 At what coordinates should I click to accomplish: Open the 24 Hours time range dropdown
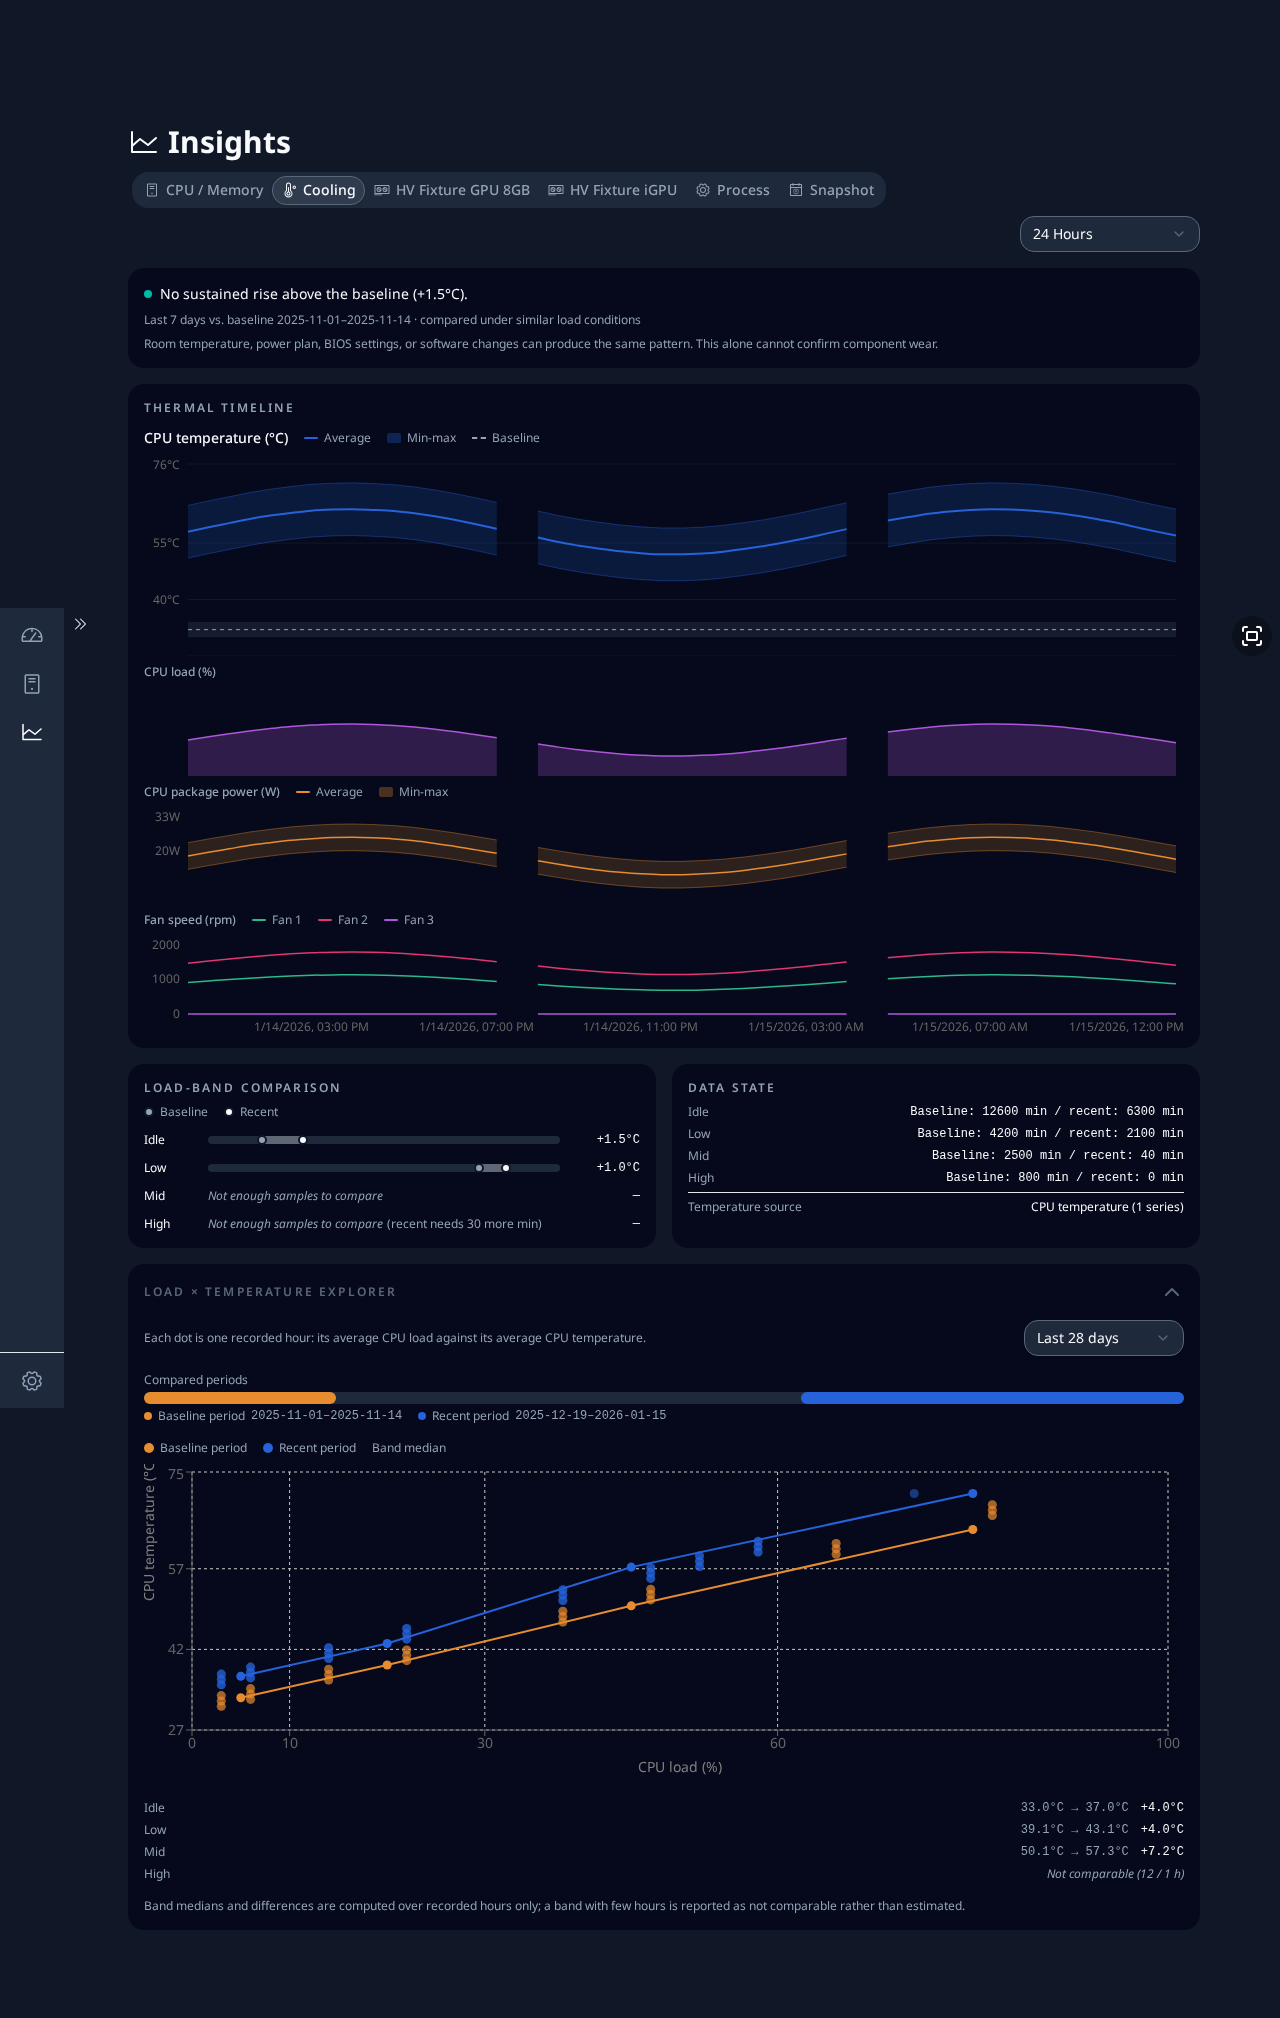coord(1110,234)
